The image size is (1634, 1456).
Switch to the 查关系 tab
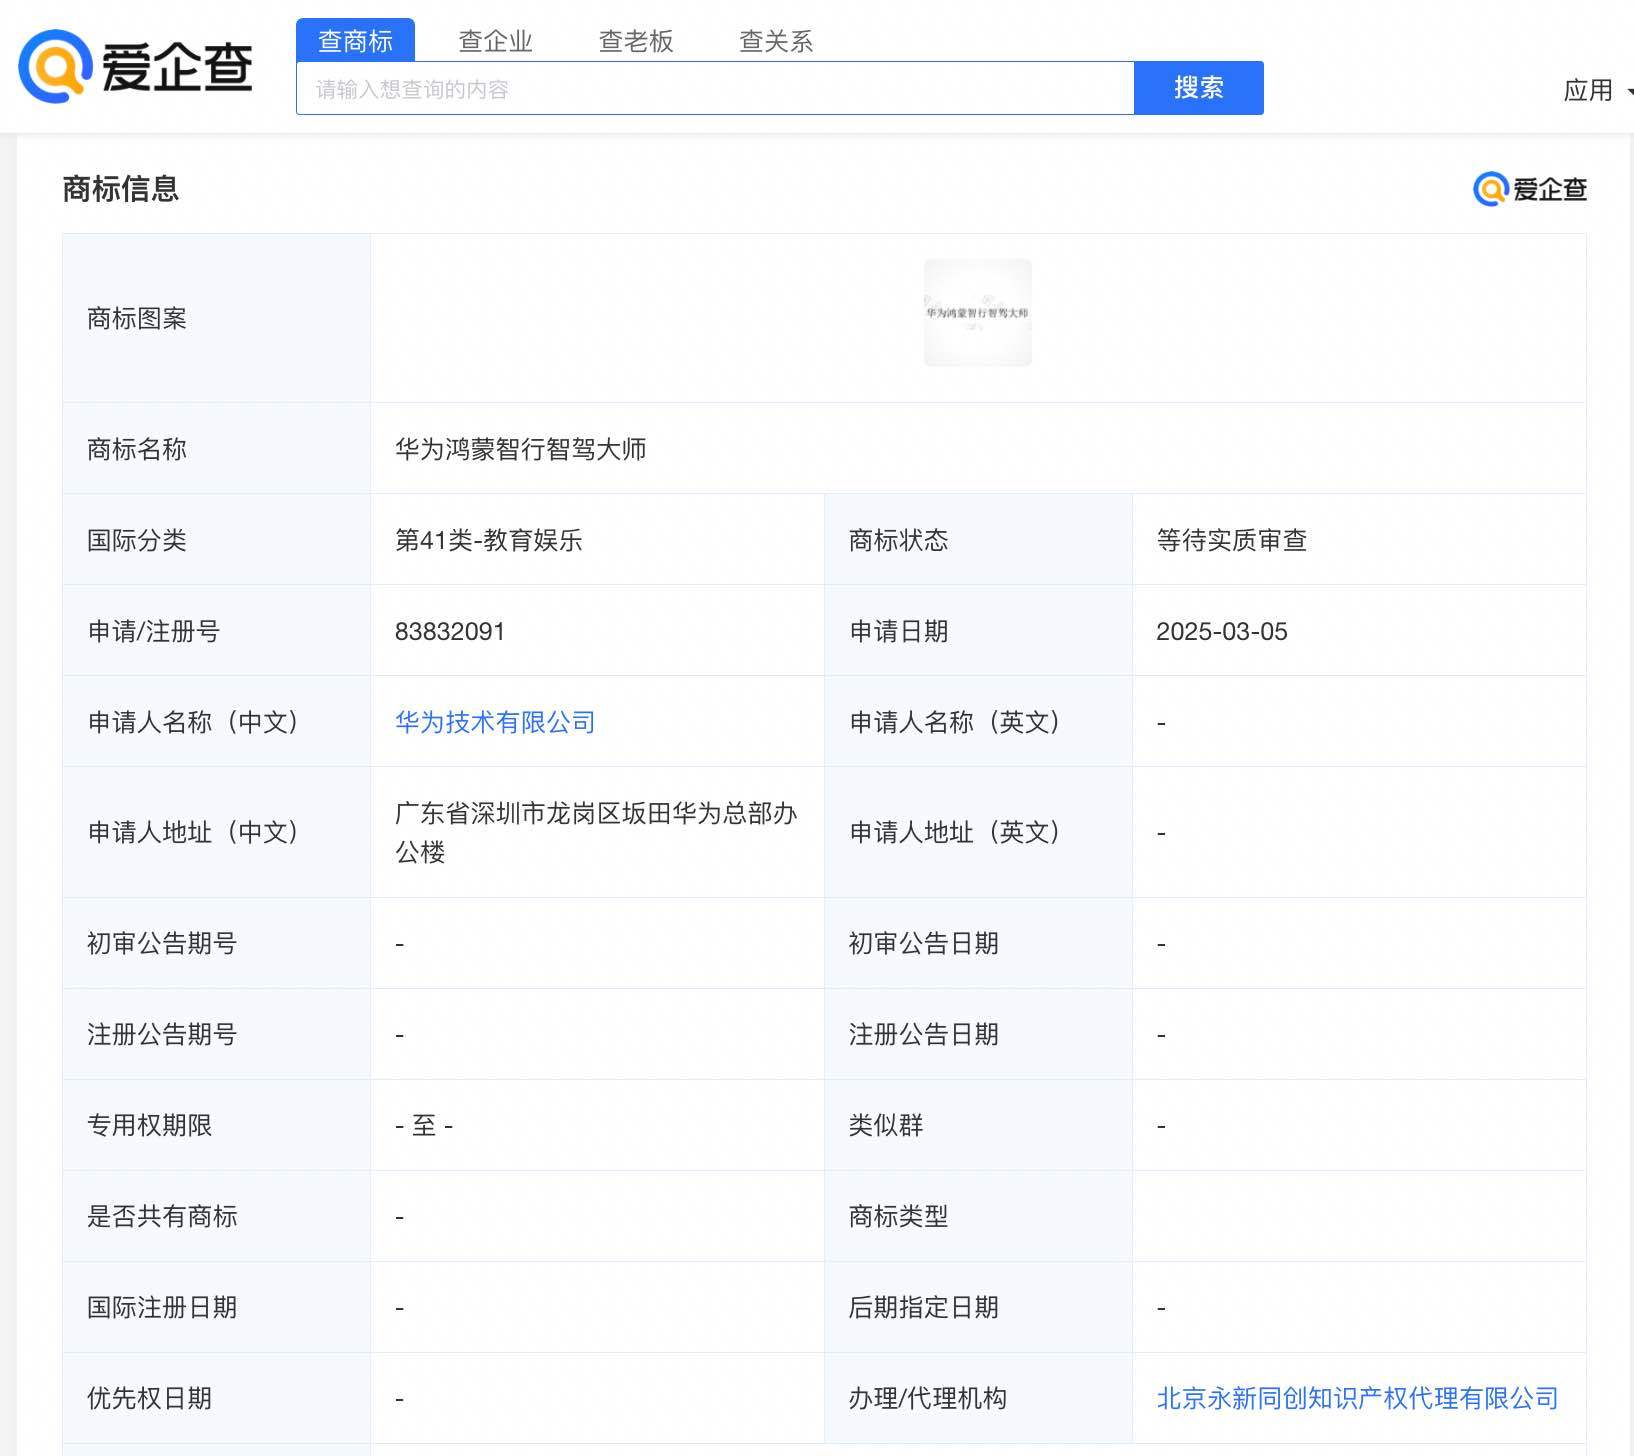(775, 41)
